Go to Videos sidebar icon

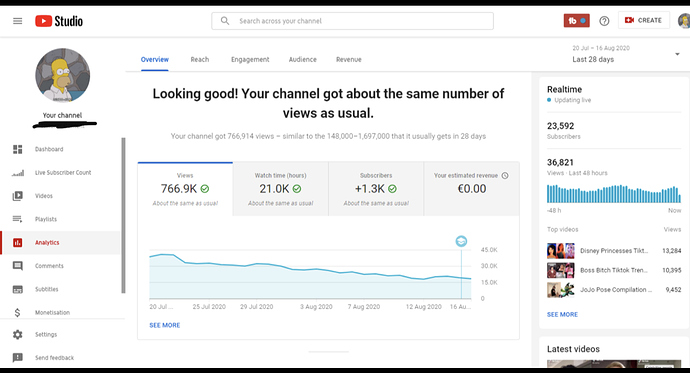click(x=18, y=196)
